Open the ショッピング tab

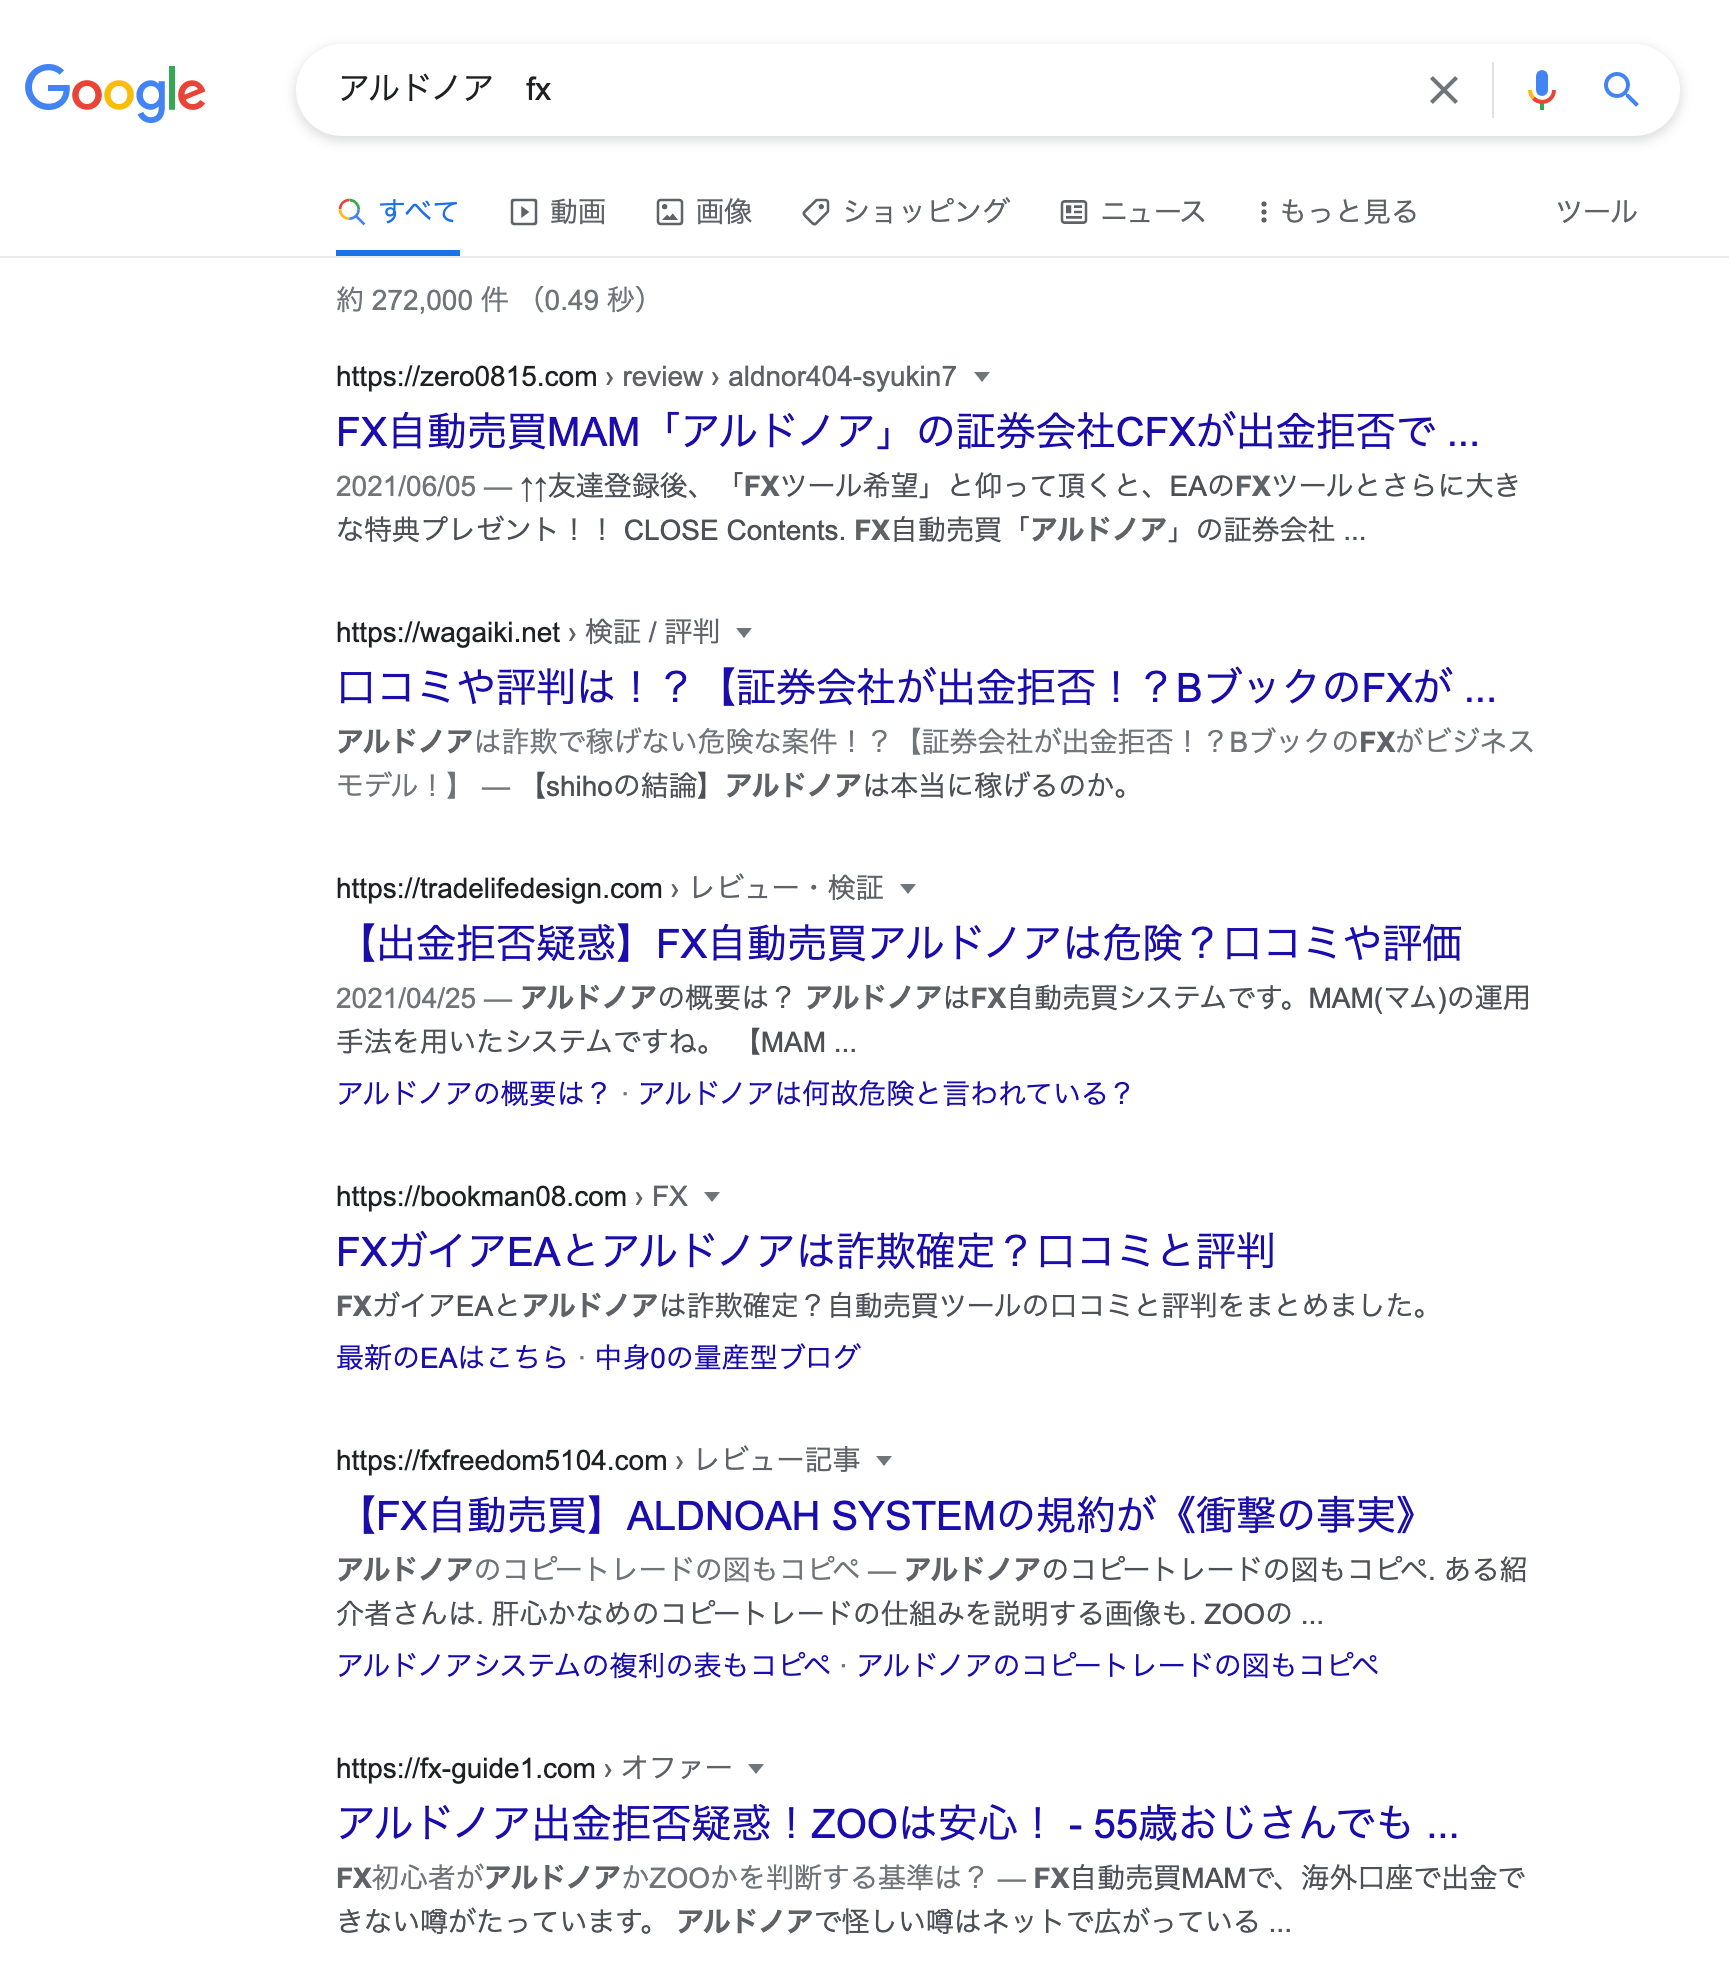(x=906, y=212)
